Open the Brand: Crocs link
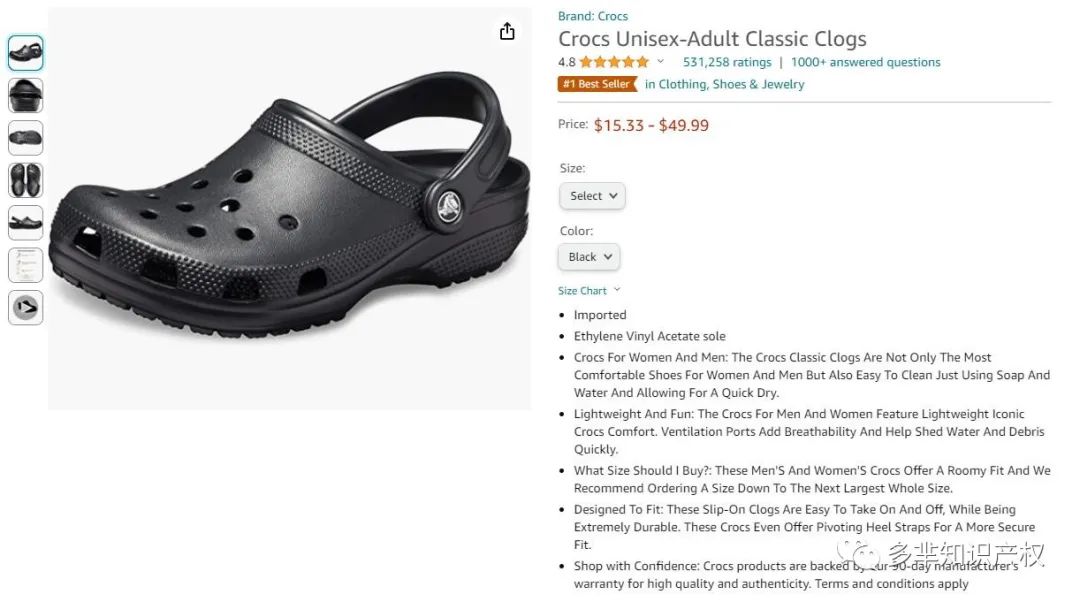The width and height of the screenshot is (1080, 602). pyautogui.click(x=593, y=16)
